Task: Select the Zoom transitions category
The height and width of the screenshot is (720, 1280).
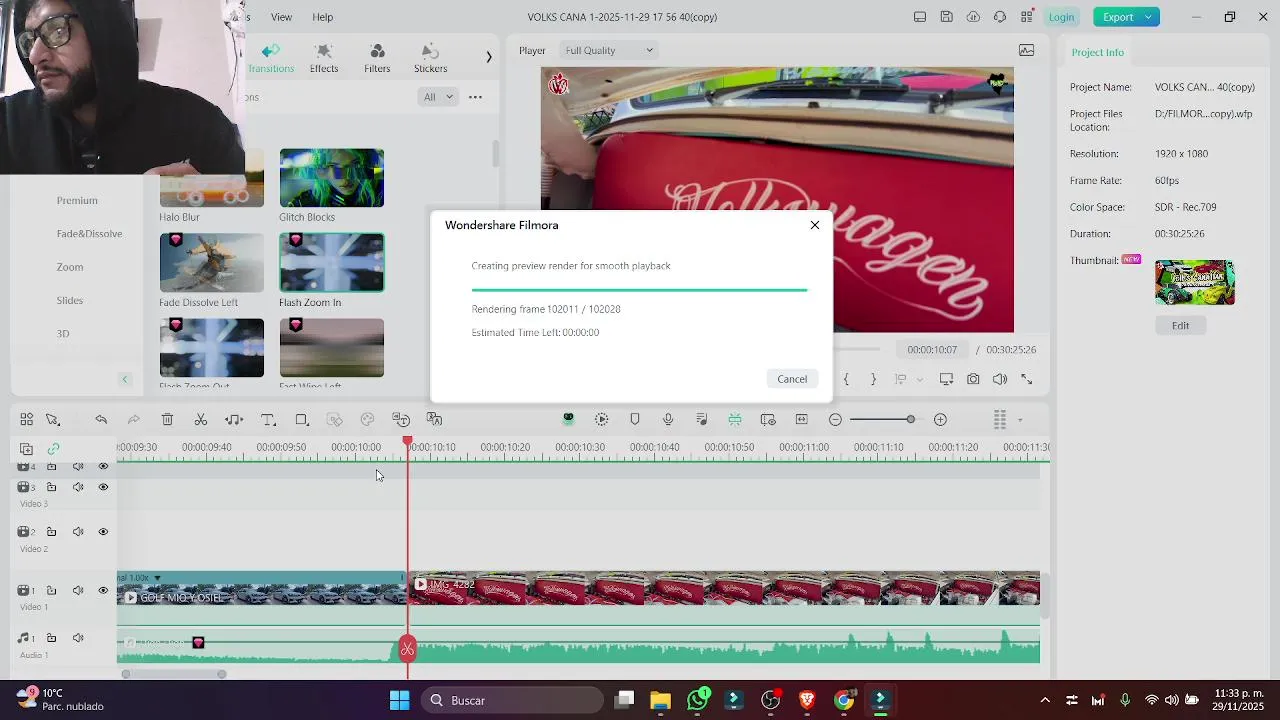Action: pos(70,267)
